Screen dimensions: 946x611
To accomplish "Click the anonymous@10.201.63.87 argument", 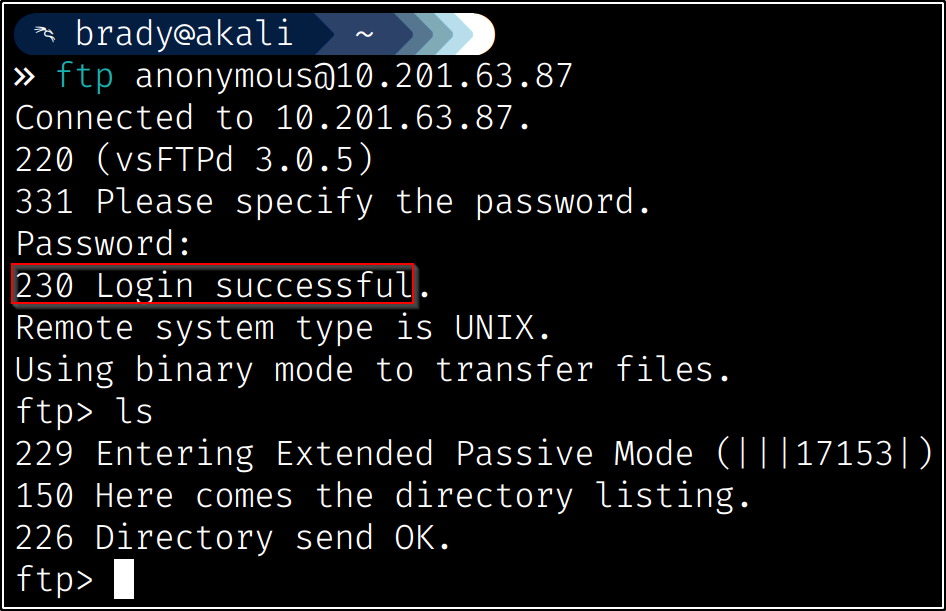I will pyautogui.click(x=354, y=76).
